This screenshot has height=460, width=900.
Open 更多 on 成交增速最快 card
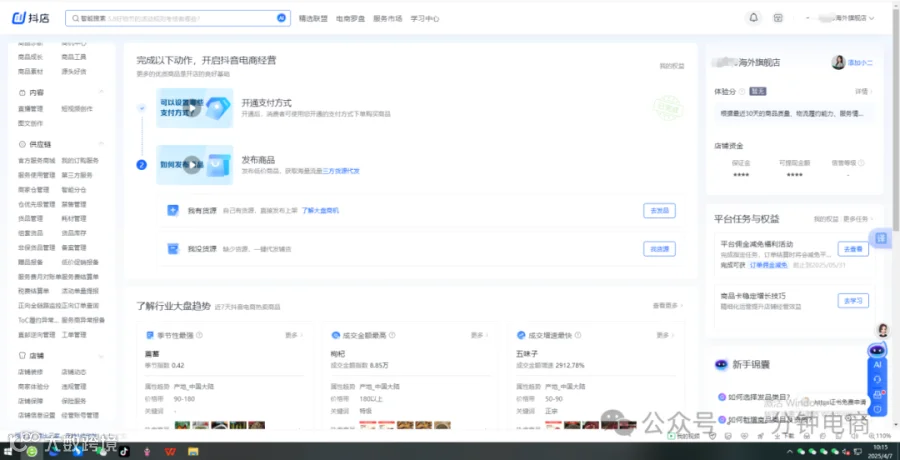(665, 335)
